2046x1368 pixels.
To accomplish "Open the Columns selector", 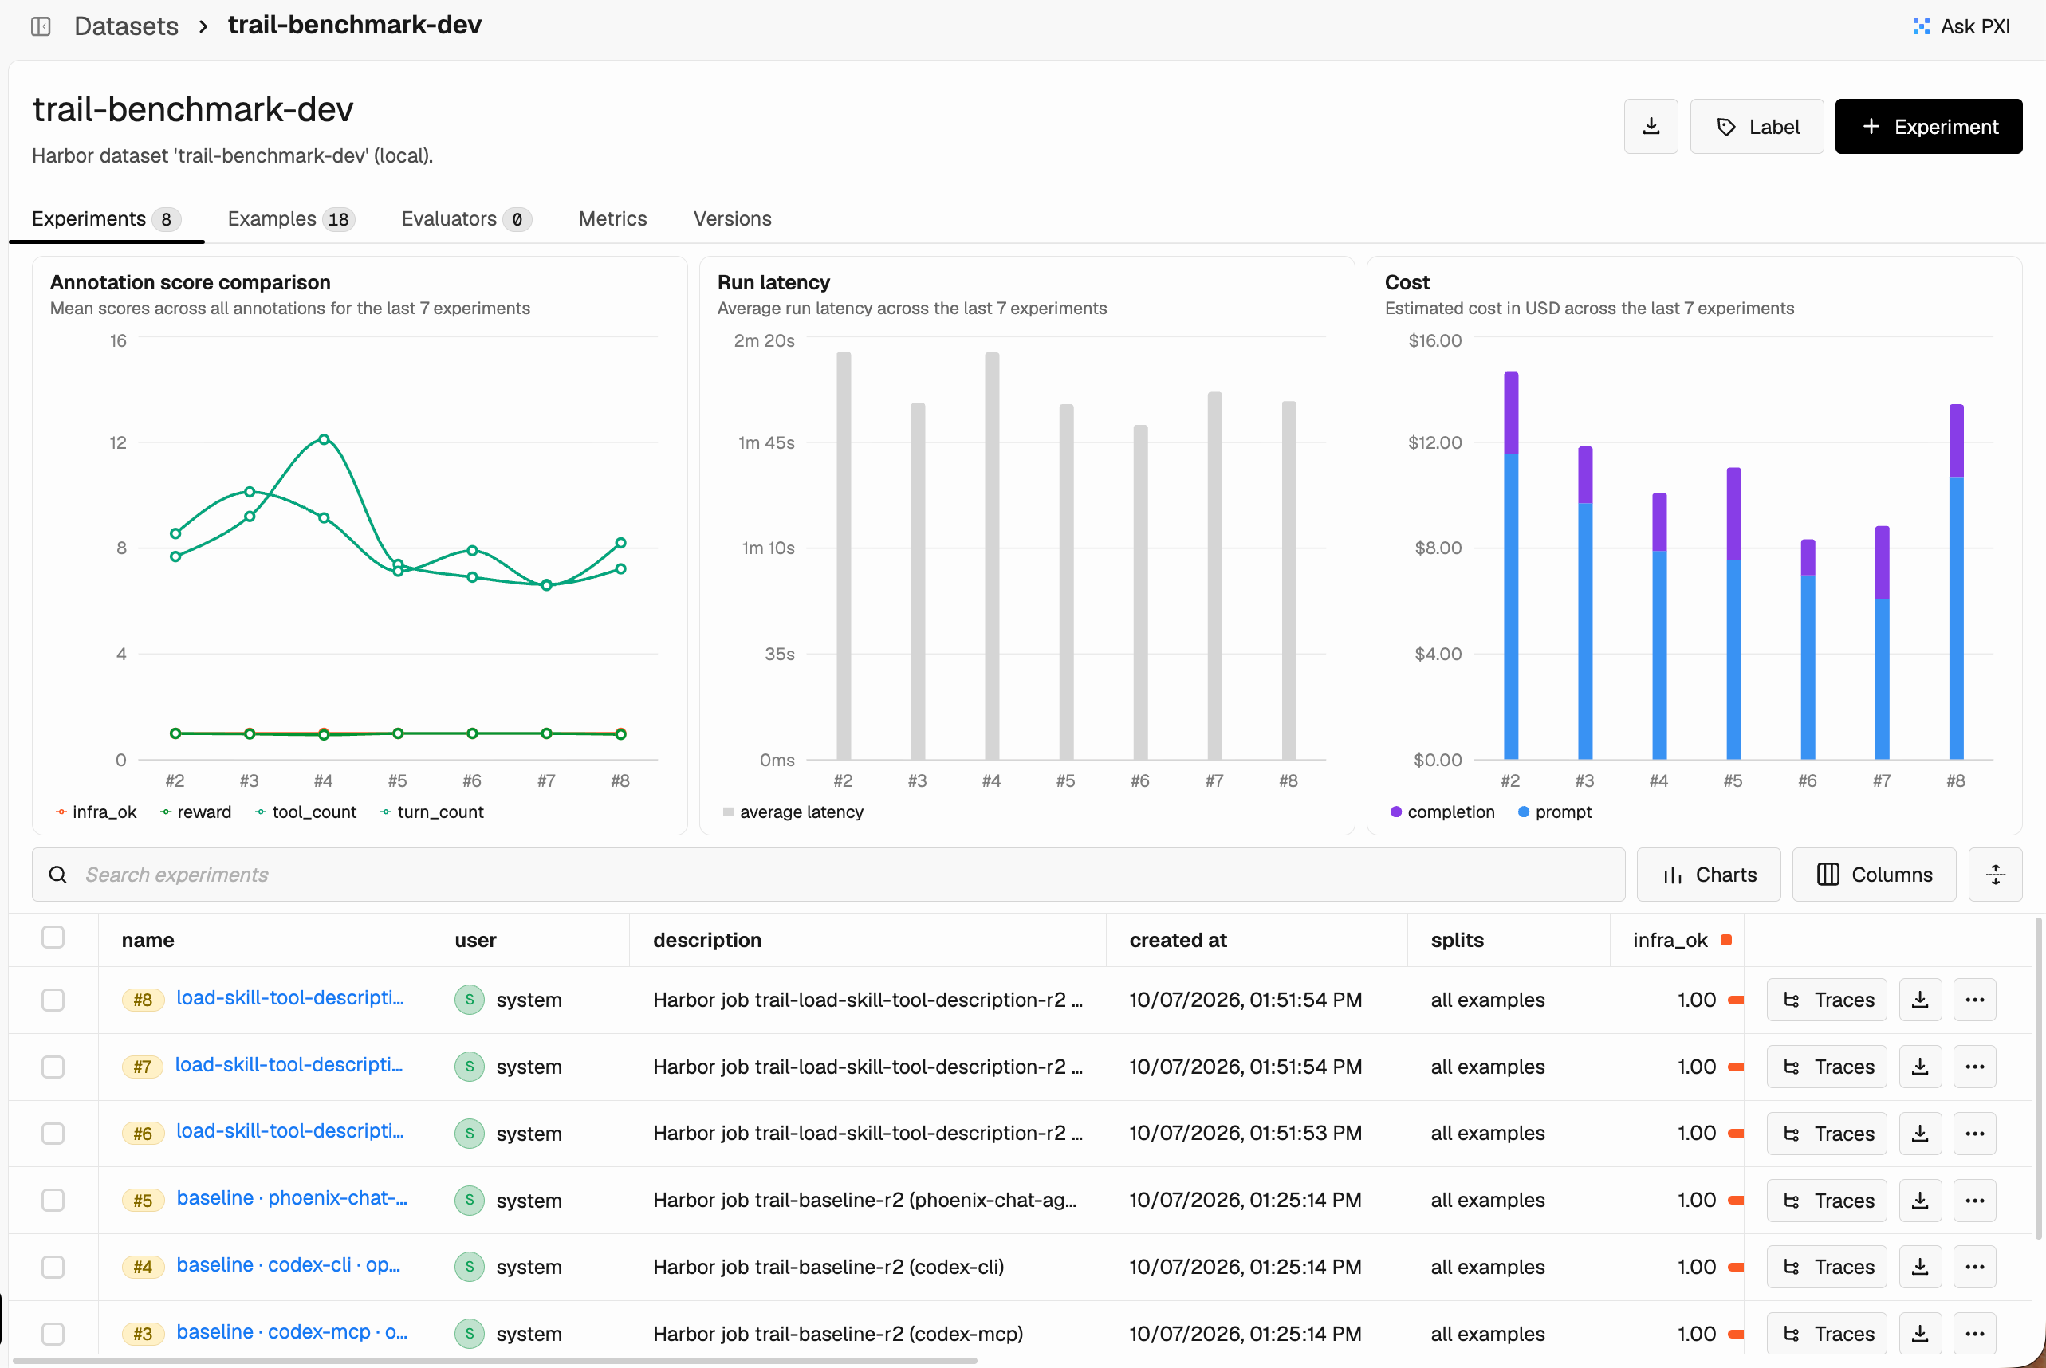I will point(1874,874).
